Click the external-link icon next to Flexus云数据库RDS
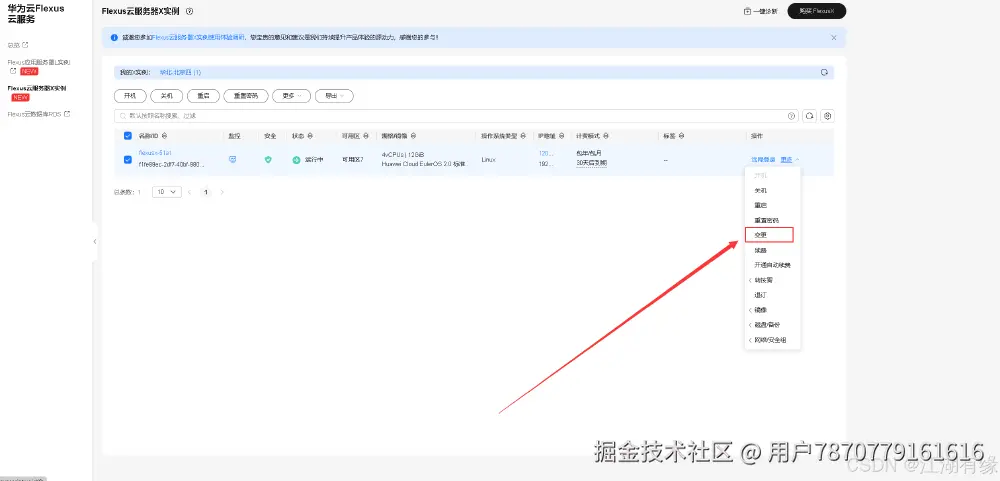 point(67,114)
